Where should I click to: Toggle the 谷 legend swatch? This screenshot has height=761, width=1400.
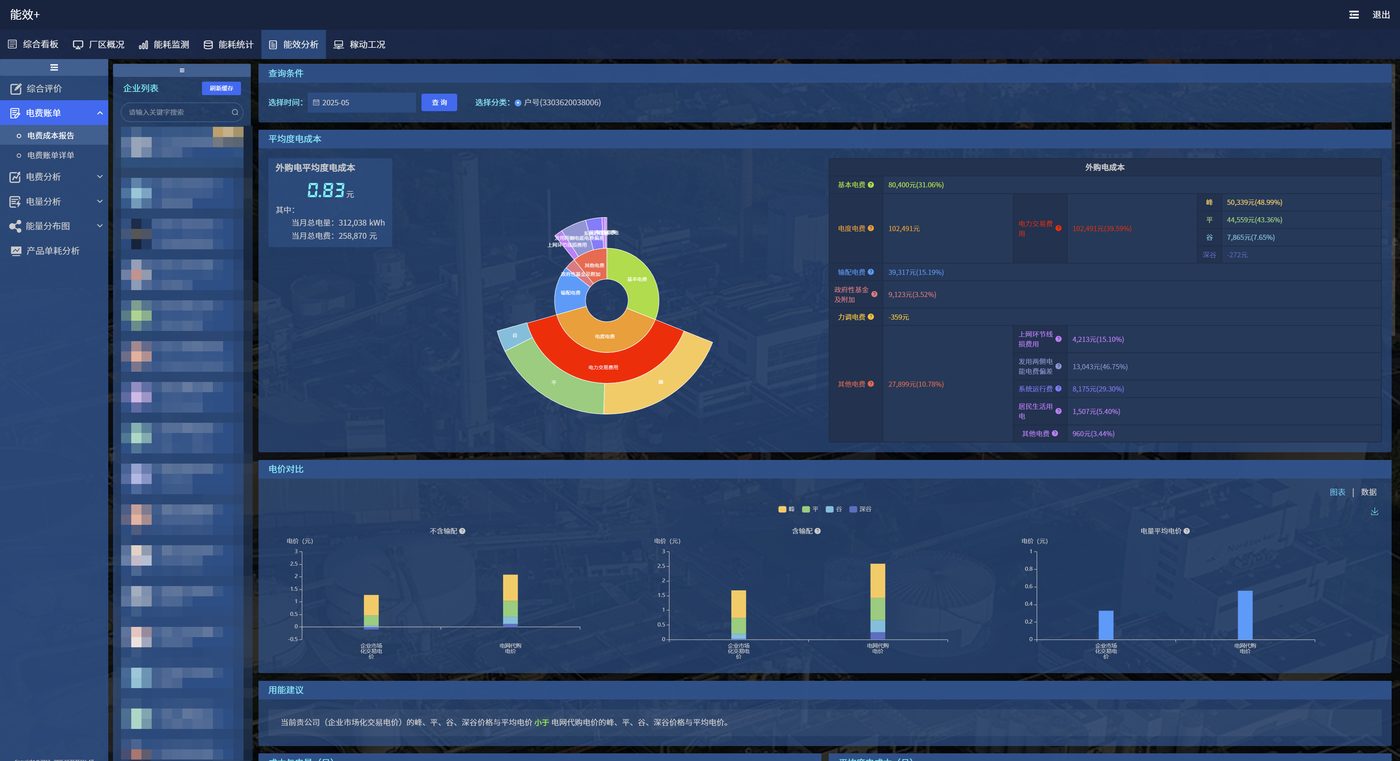point(830,509)
